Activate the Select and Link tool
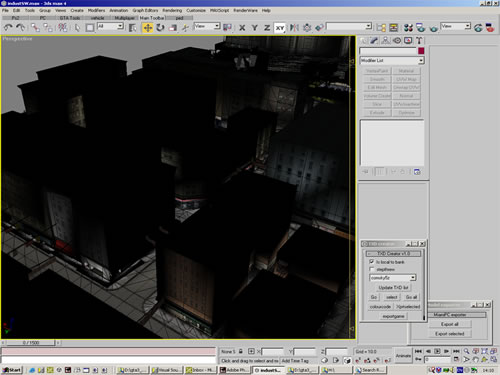Viewport: 500px width, 375px height. (35, 27)
